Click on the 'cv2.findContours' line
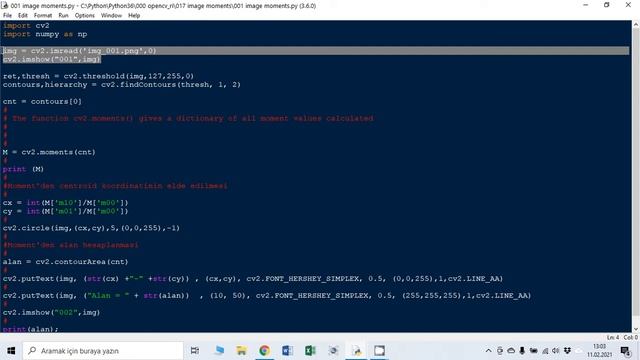 122,85
